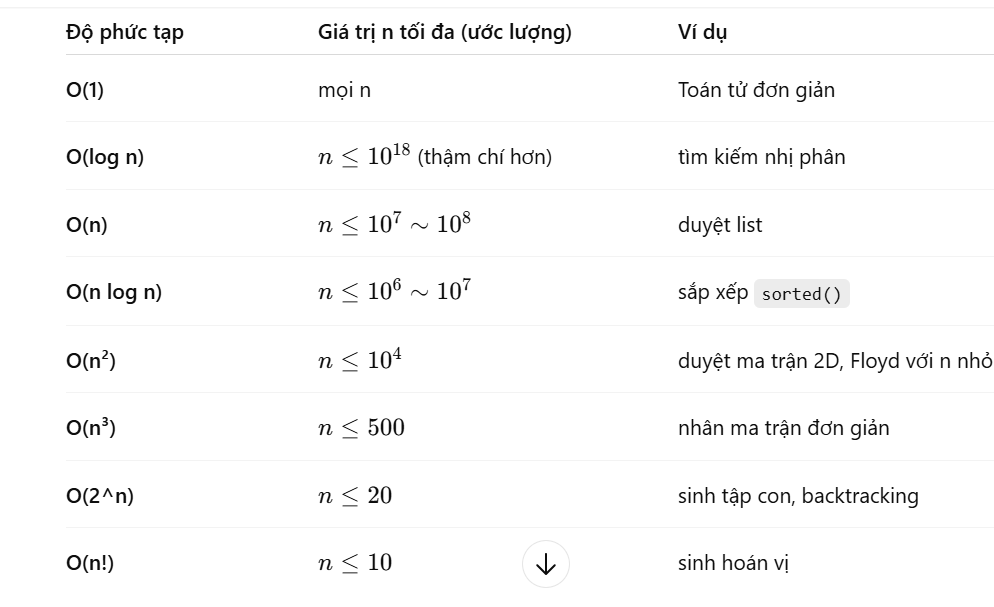Screen dimensions: 994x607
Task: Click the n ≤ 500 formula
Action: click(x=361, y=428)
